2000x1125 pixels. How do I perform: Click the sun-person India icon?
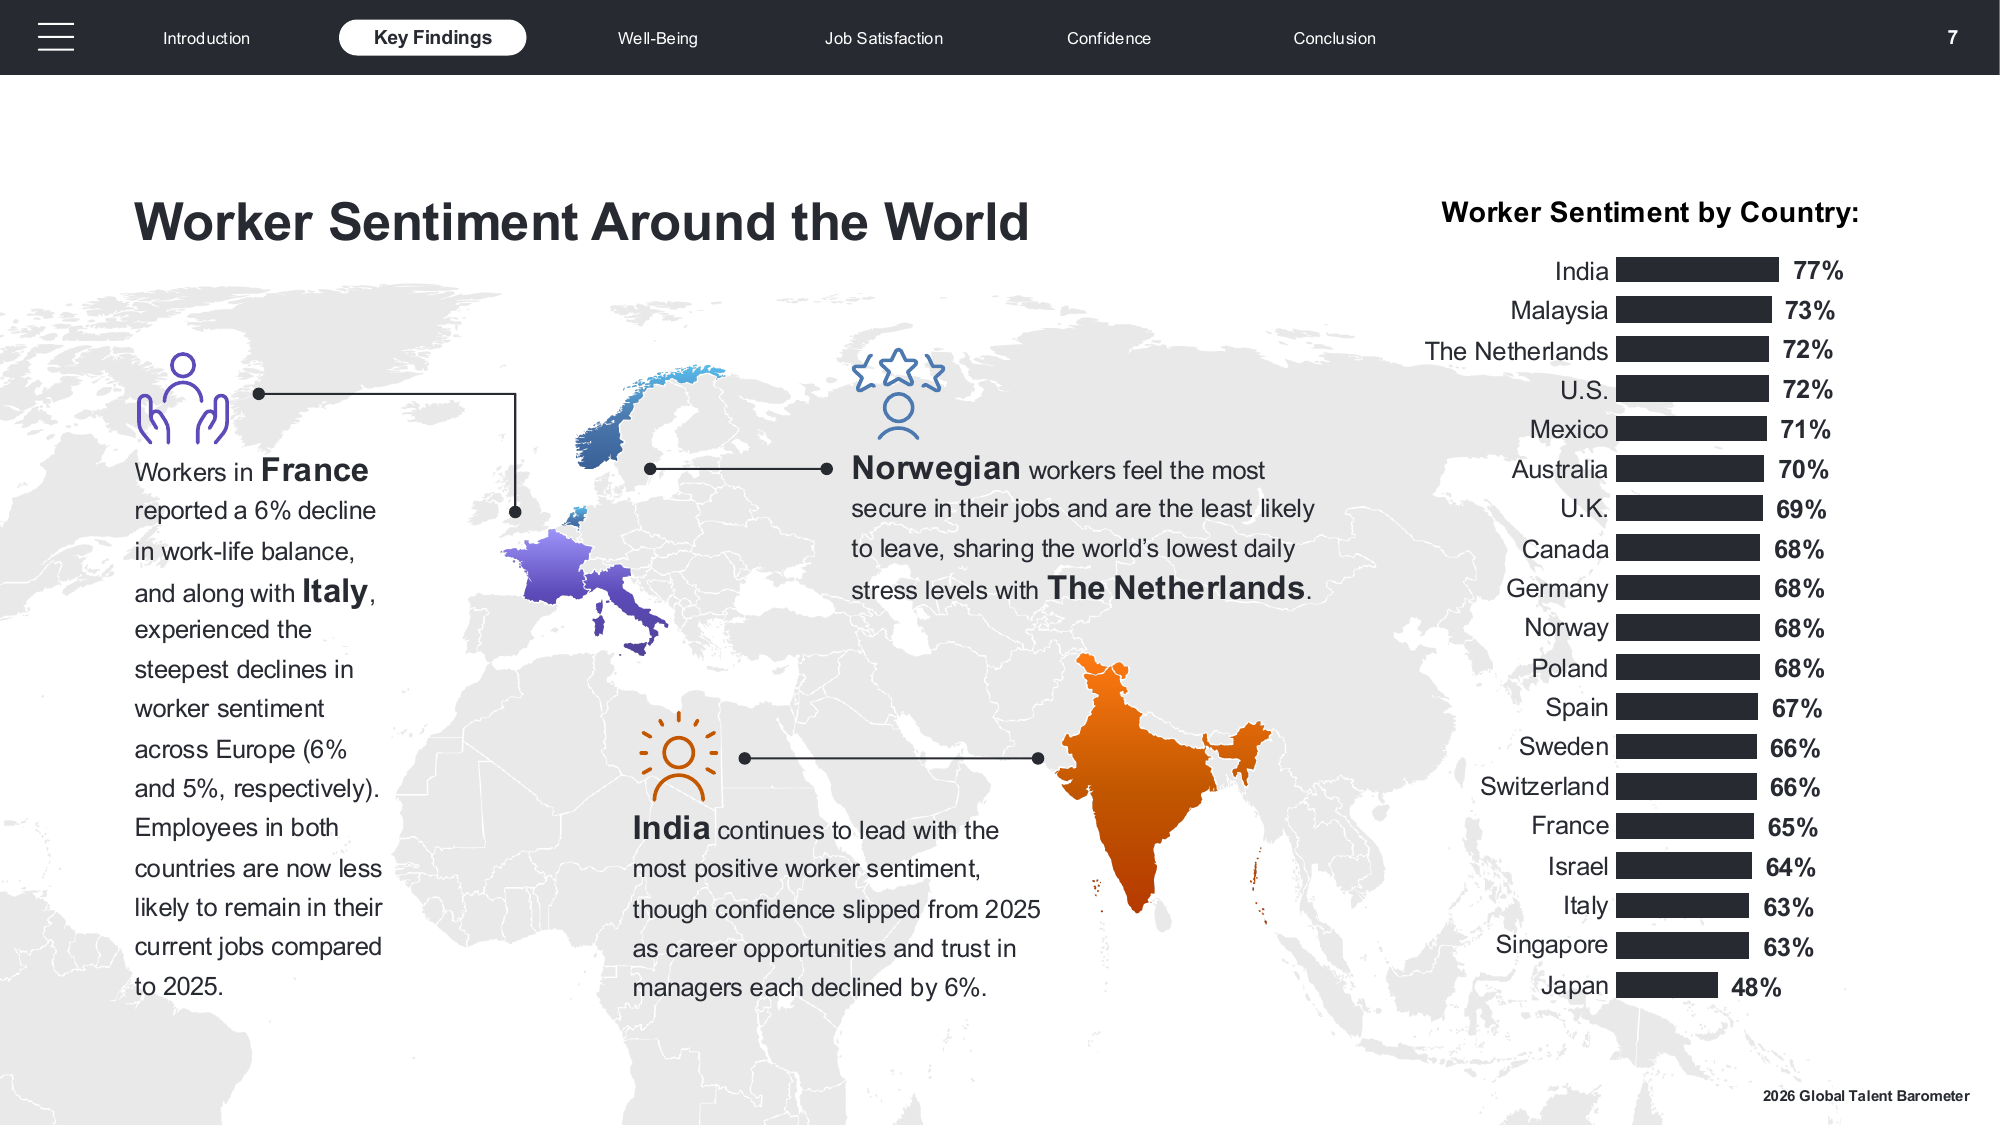678,757
